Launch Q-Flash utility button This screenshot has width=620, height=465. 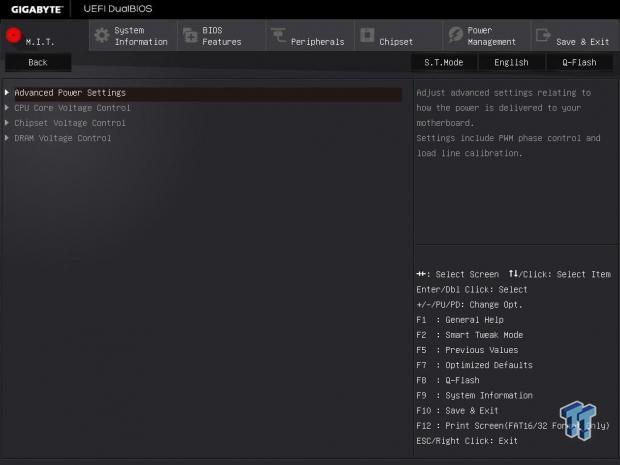point(578,62)
